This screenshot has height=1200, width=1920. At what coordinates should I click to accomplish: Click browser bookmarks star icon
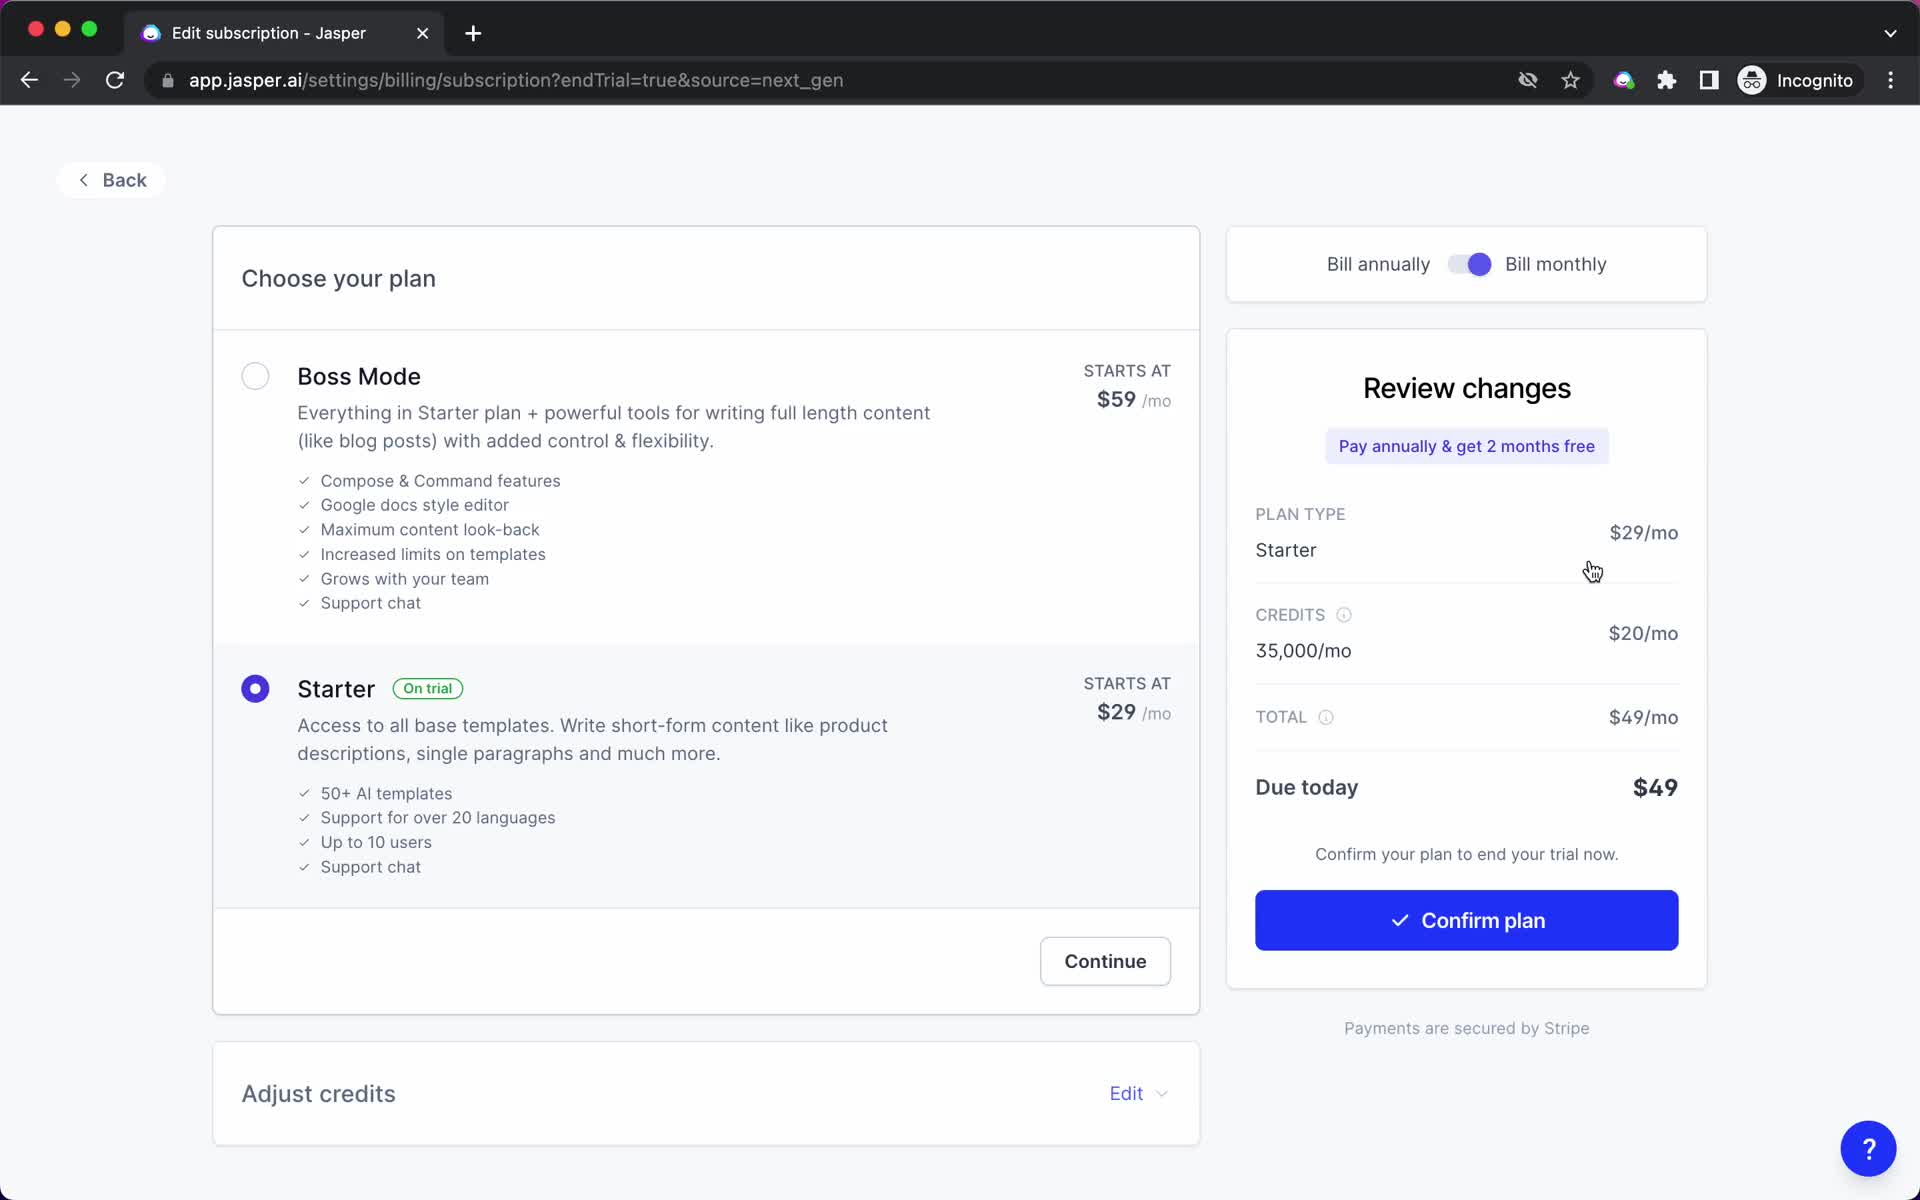(x=1569, y=80)
